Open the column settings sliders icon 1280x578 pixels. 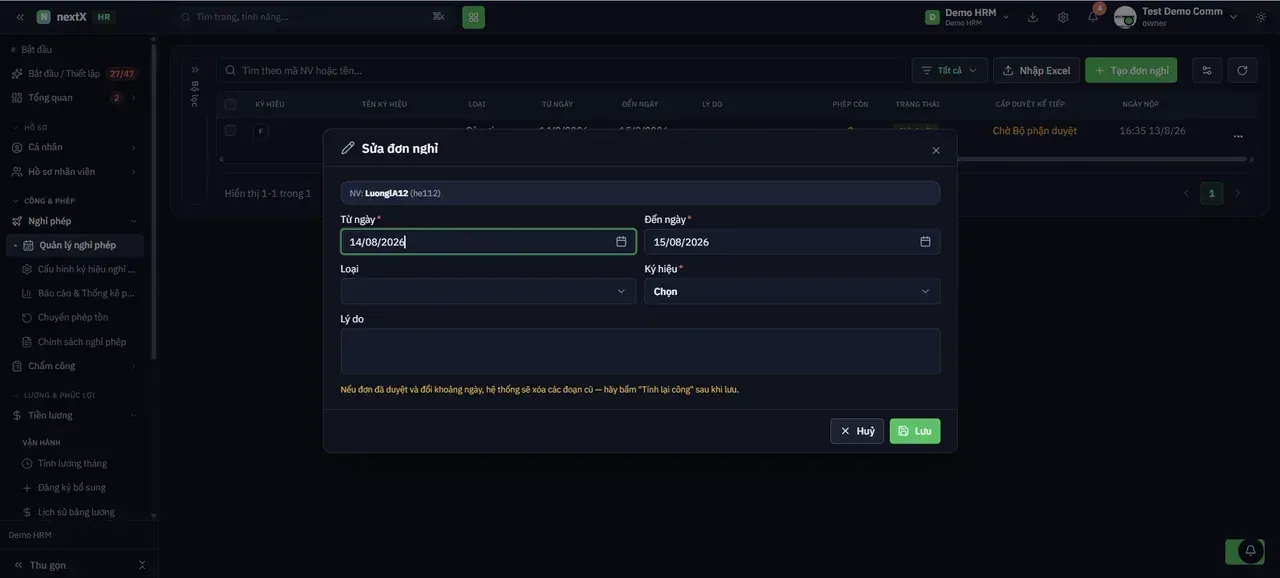(x=1207, y=70)
